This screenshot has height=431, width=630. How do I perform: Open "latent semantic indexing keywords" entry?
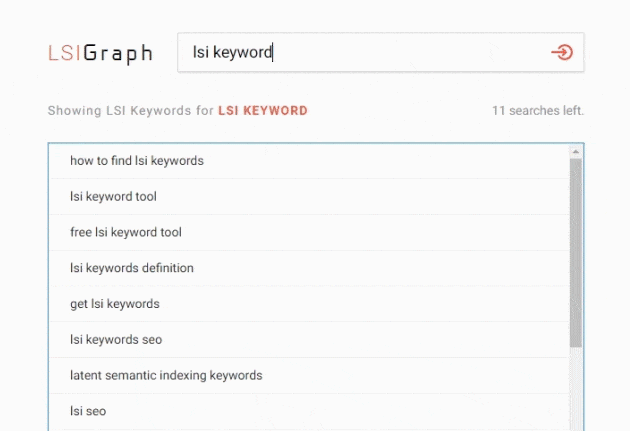(309, 375)
